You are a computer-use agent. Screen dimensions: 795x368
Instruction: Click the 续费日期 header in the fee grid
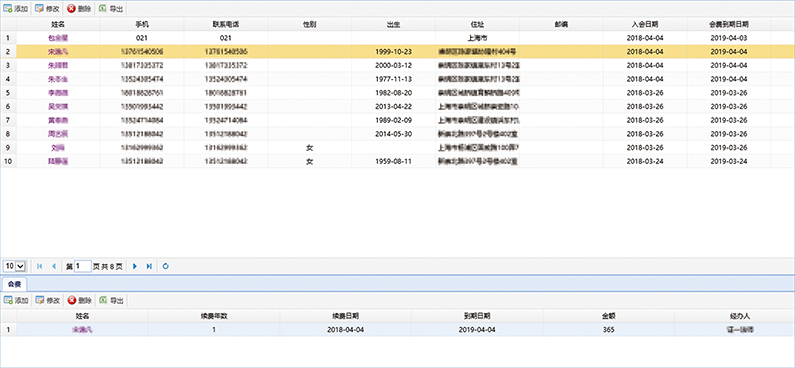click(x=345, y=316)
